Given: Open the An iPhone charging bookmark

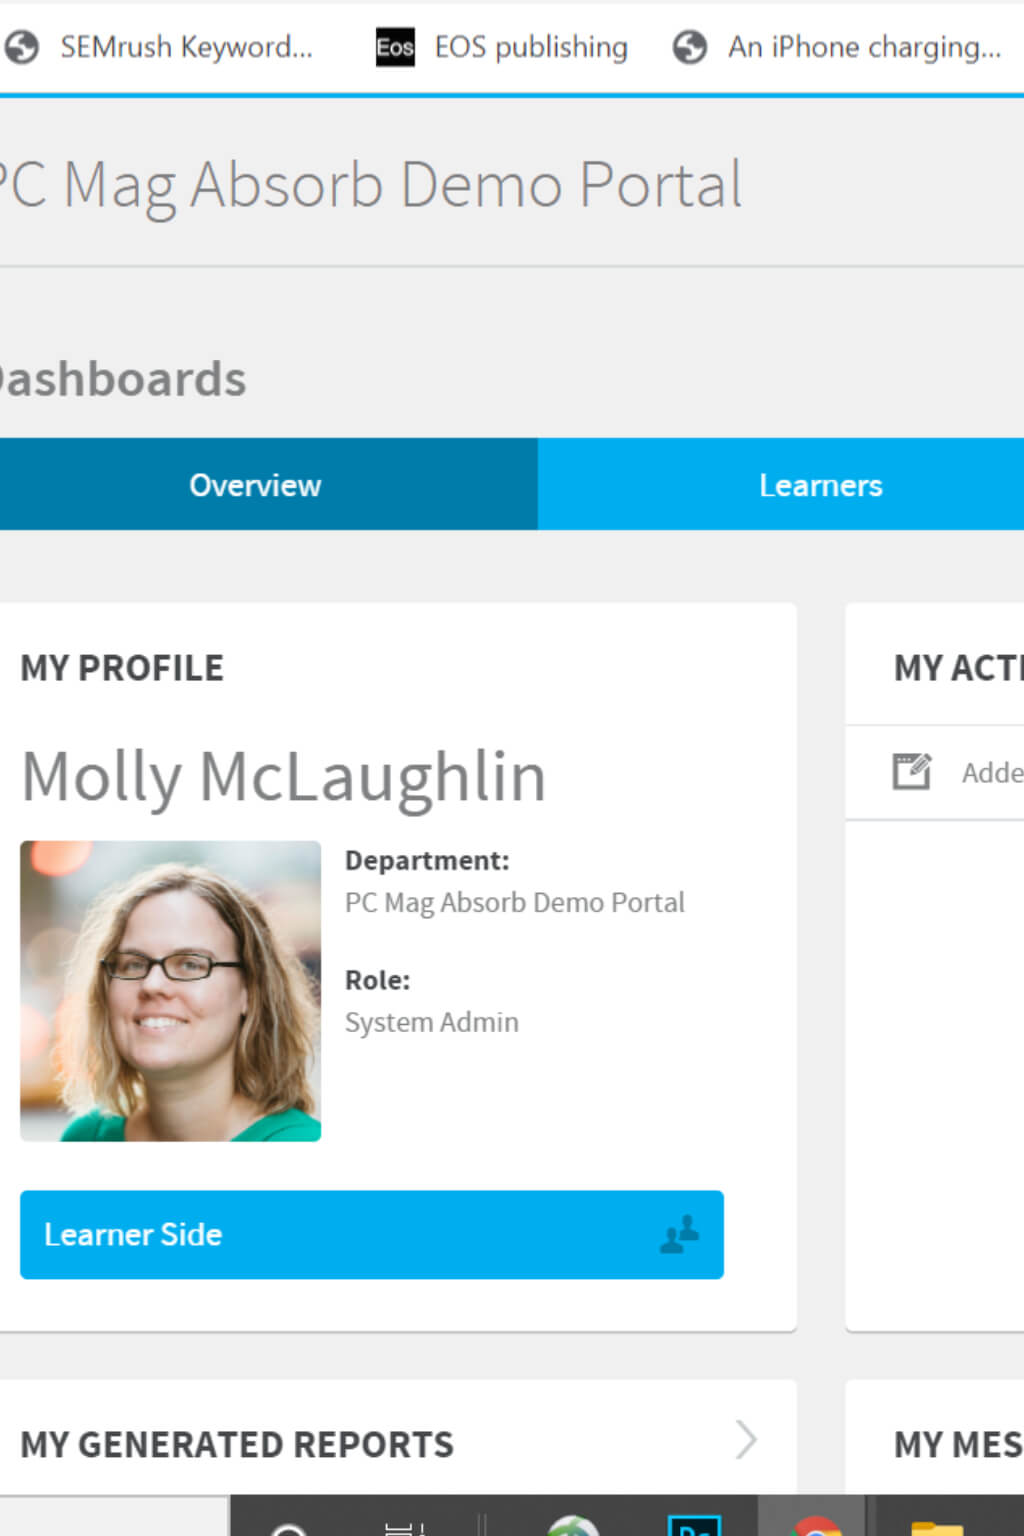Looking at the screenshot, I should [x=864, y=47].
